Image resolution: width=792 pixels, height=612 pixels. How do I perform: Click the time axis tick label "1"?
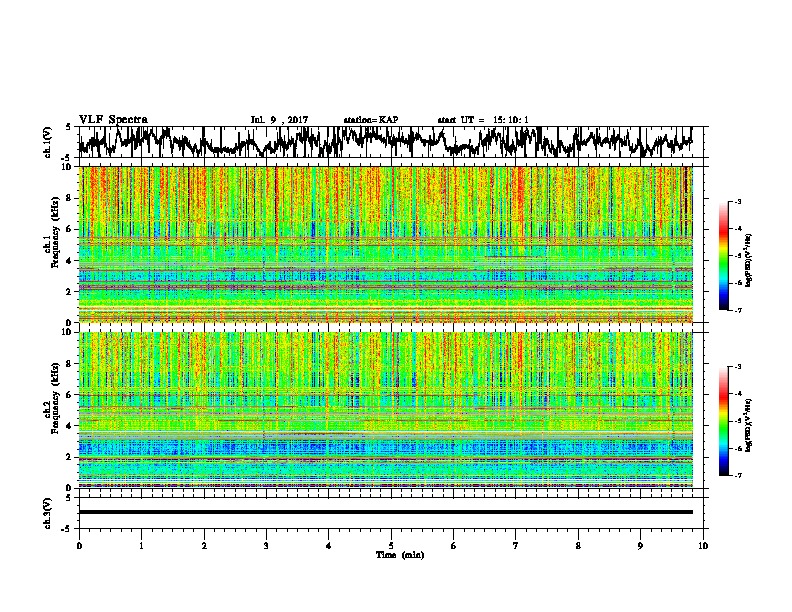141,546
